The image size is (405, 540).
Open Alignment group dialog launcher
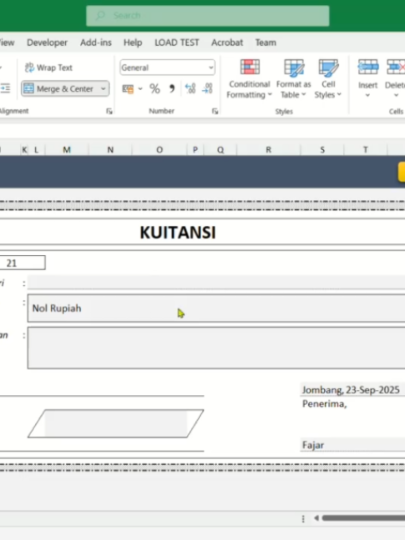click(x=109, y=111)
